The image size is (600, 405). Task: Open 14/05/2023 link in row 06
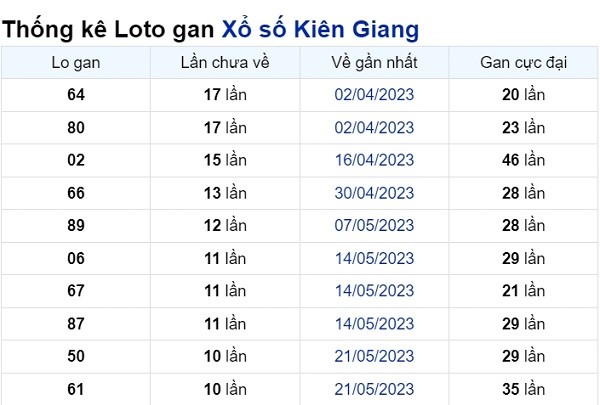coord(374,258)
